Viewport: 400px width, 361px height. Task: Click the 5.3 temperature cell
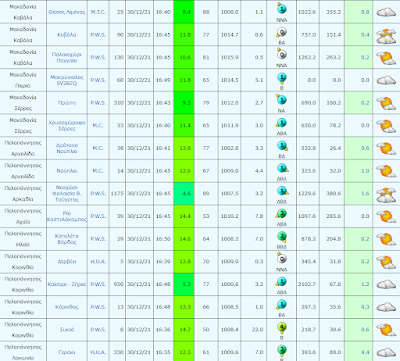click(184, 284)
